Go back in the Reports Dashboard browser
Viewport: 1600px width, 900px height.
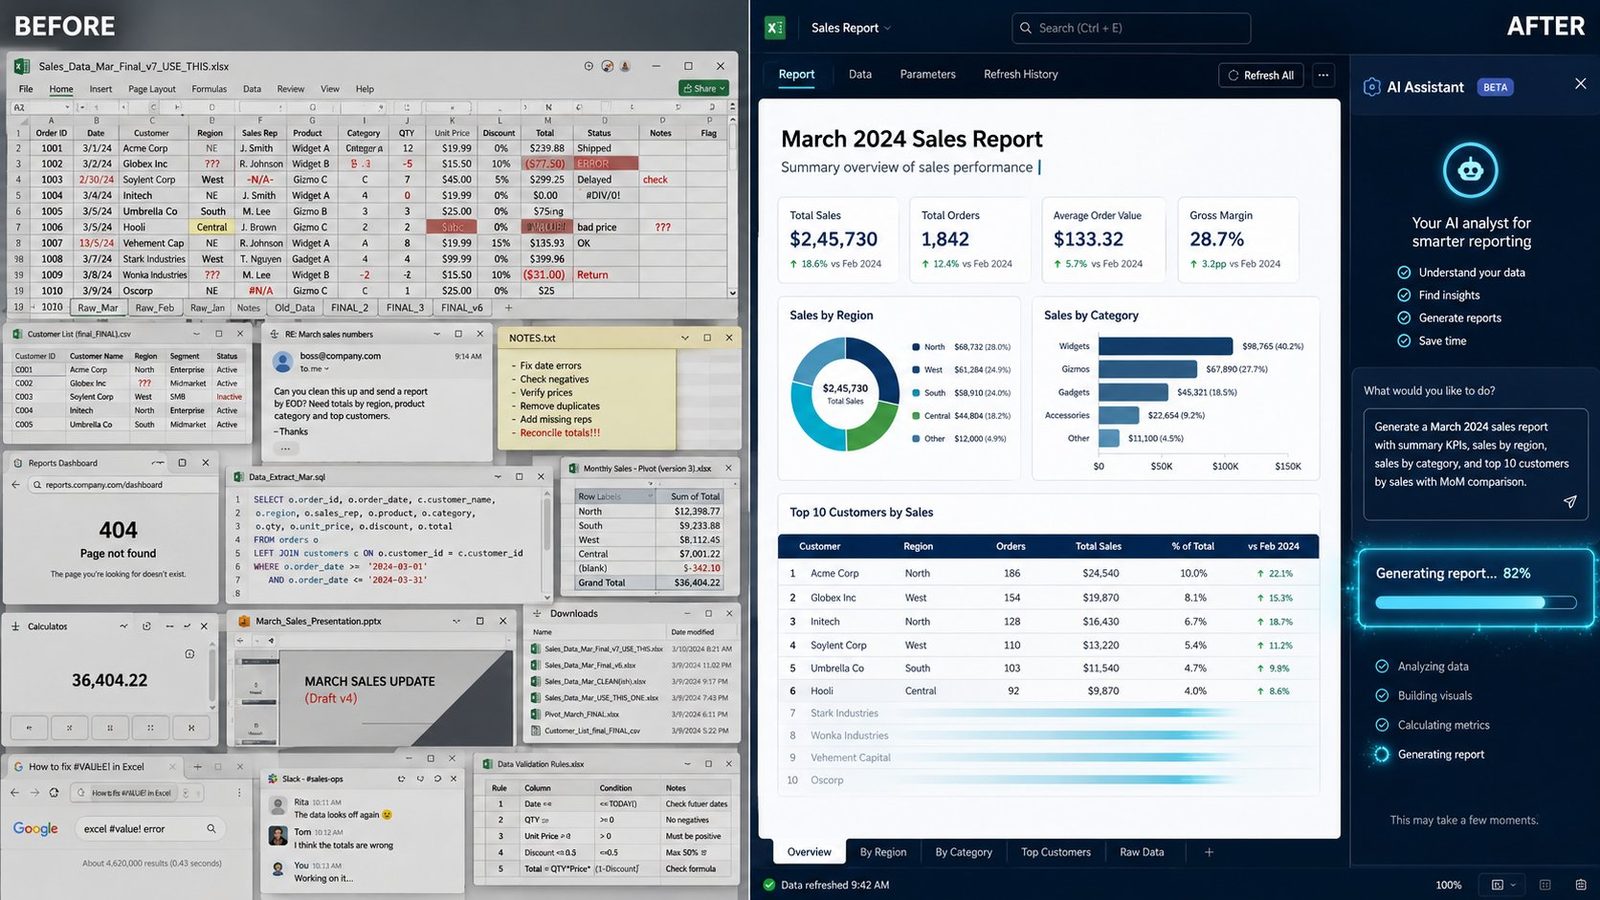tap(15, 485)
